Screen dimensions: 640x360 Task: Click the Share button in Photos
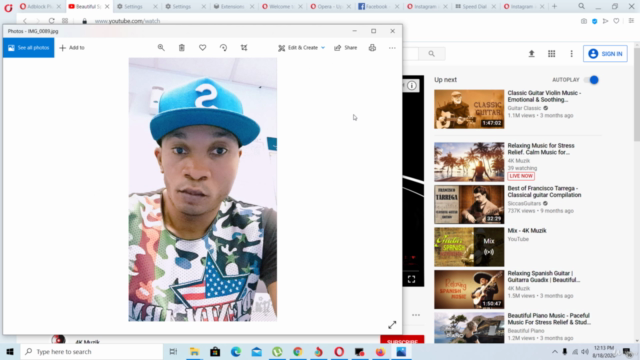pos(346,48)
